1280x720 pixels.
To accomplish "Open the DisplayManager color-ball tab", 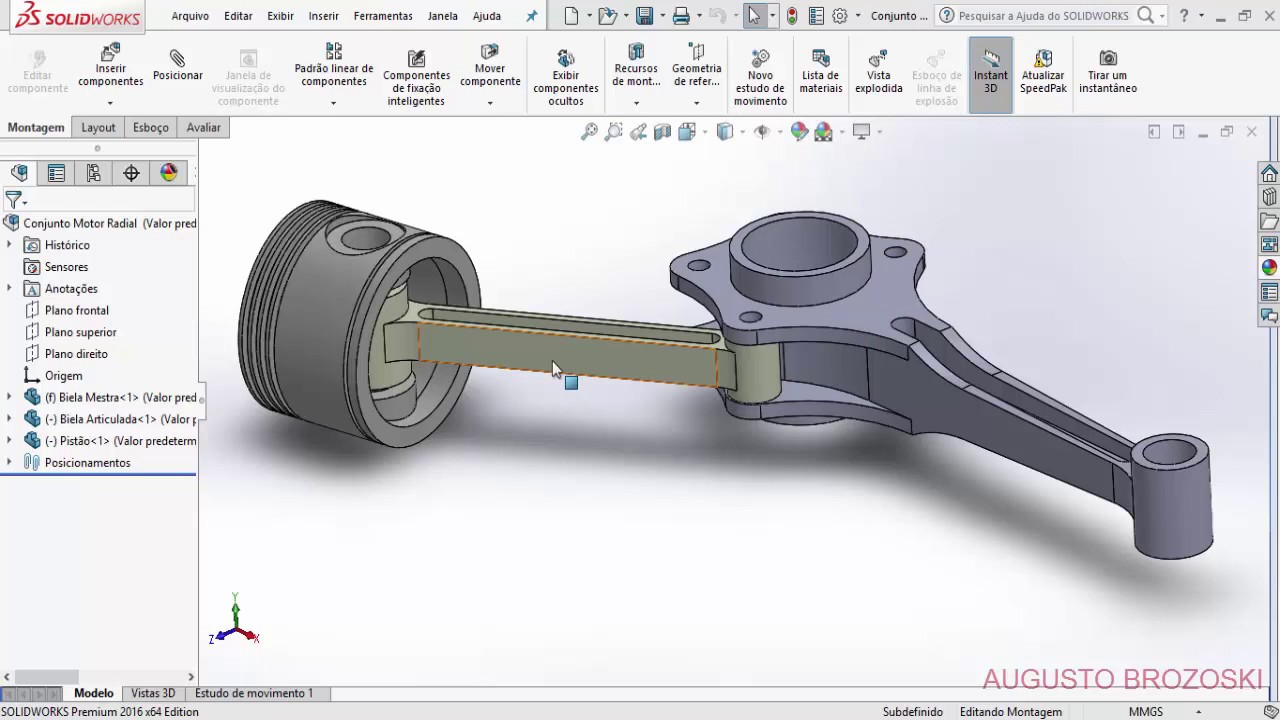I will [169, 173].
